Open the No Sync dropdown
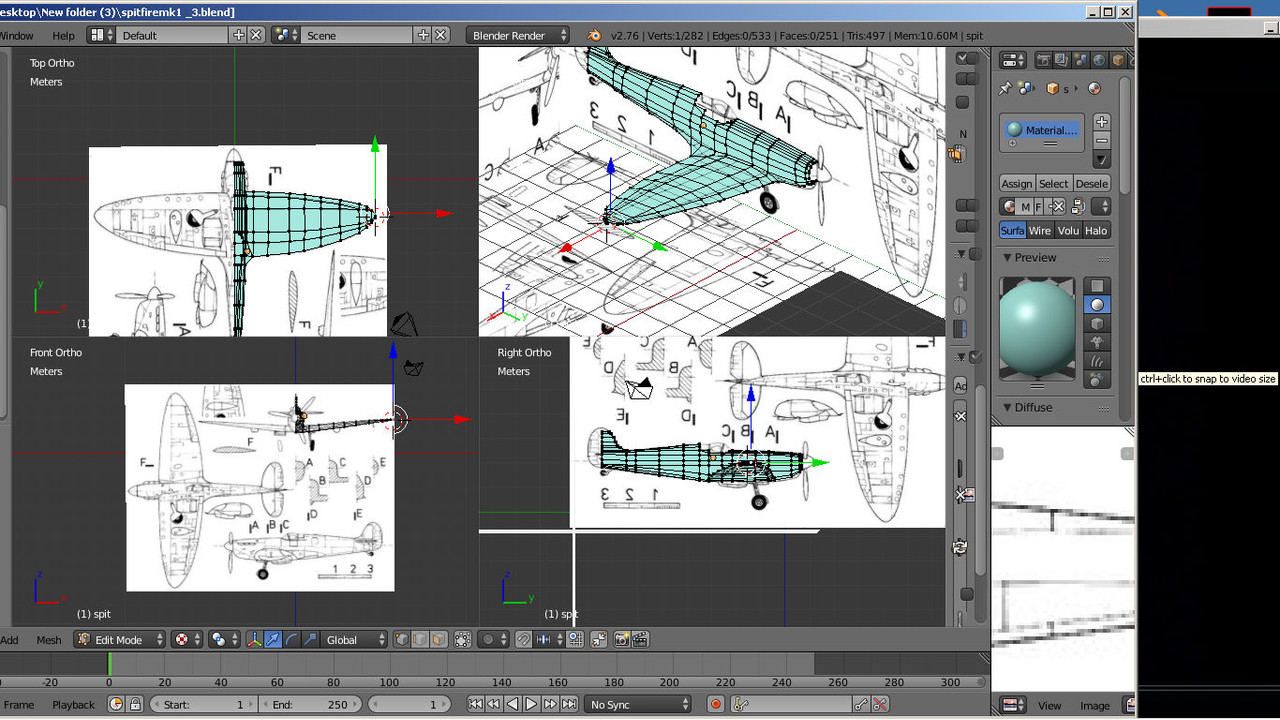The width and height of the screenshot is (1280, 720). 640,704
